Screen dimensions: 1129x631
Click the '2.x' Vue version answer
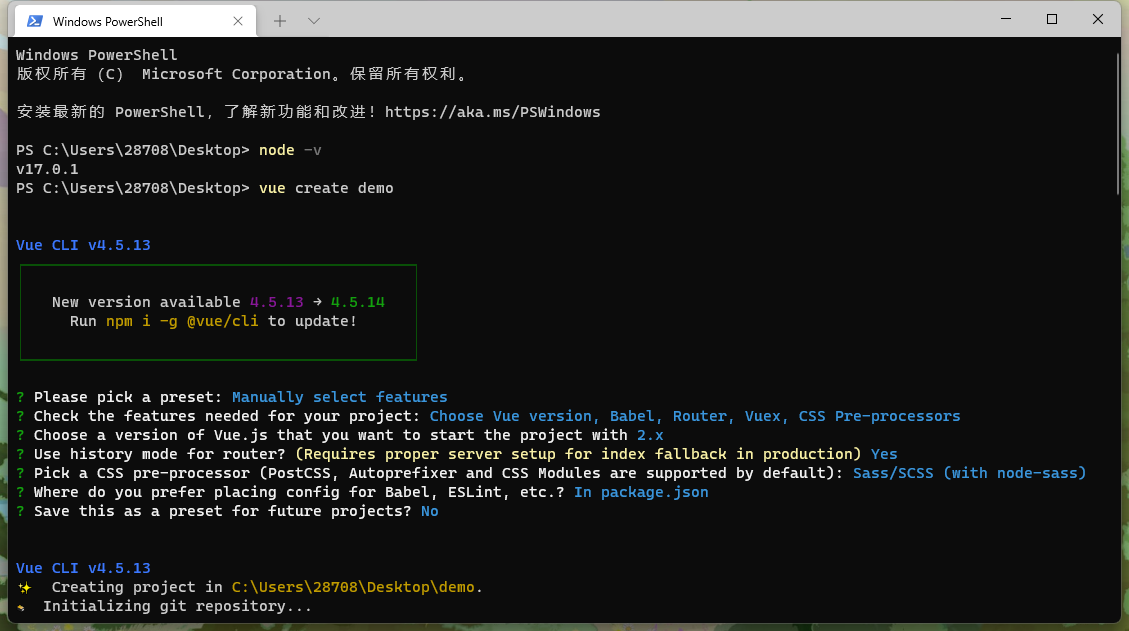[x=650, y=435]
